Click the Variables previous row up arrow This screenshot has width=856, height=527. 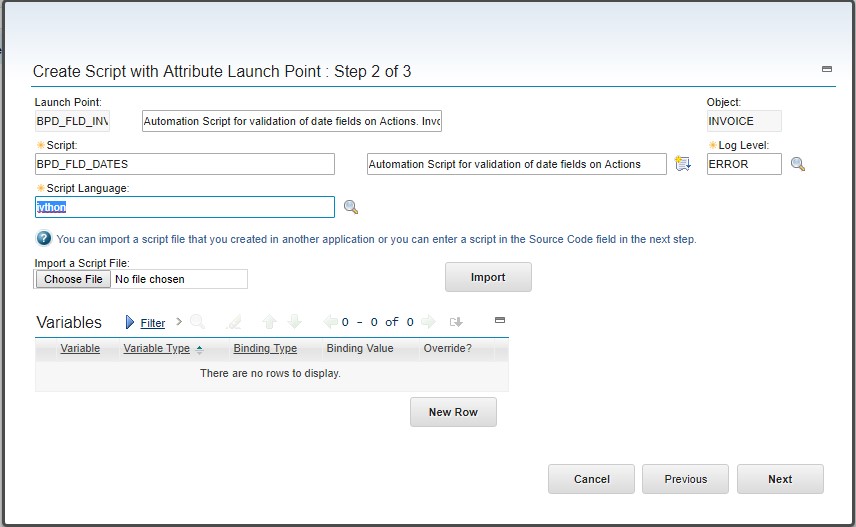click(x=269, y=322)
